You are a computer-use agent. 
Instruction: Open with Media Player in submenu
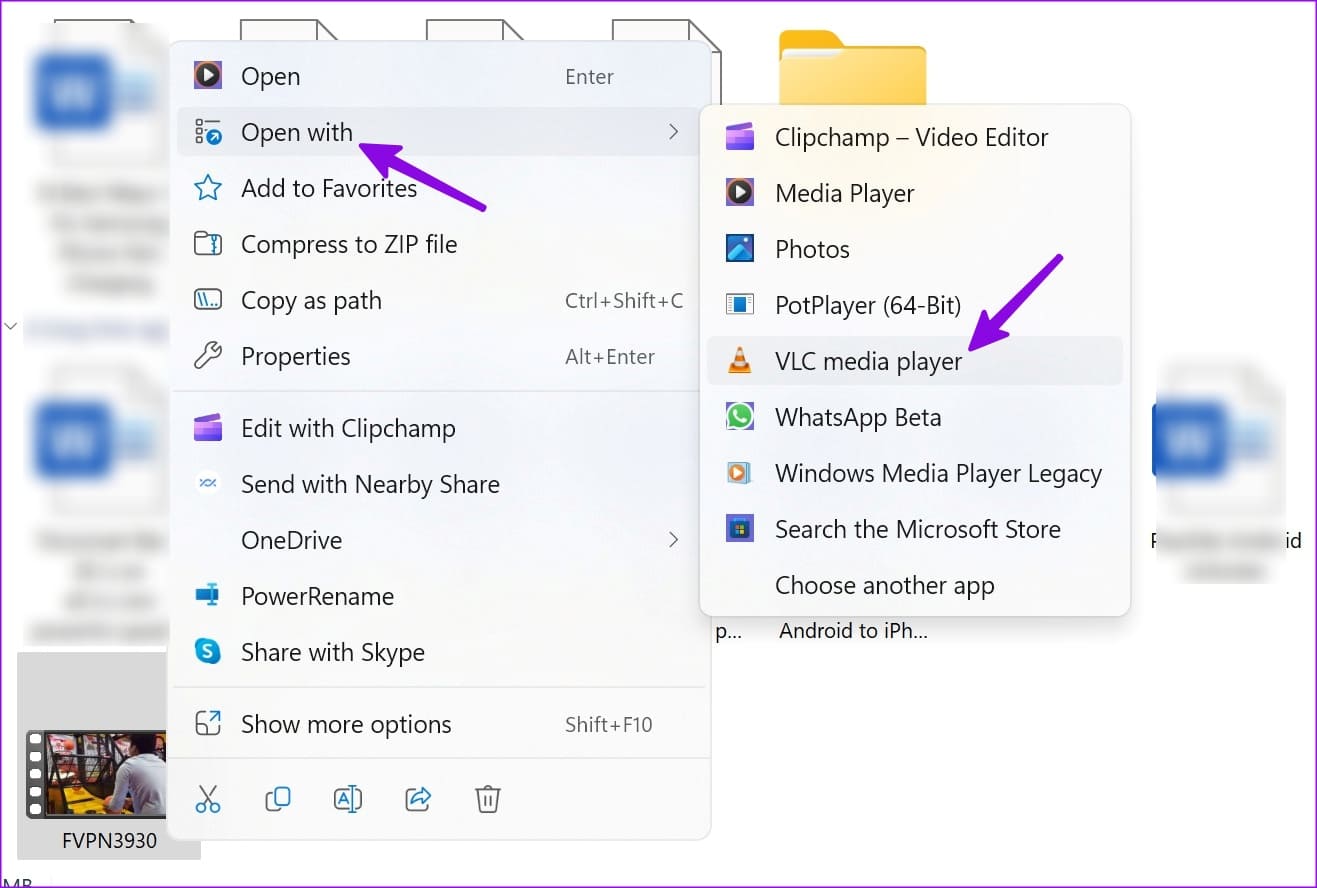[915, 193]
